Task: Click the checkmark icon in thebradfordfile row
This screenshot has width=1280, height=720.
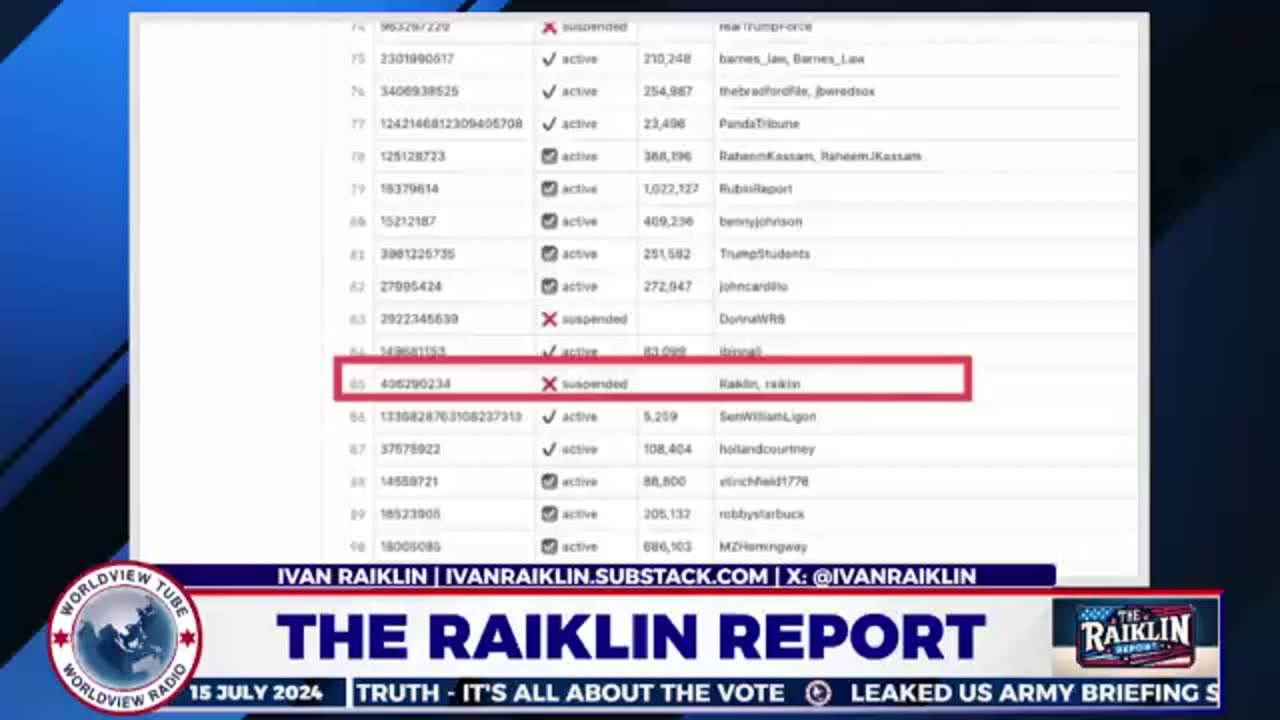Action: (x=549, y=91)
